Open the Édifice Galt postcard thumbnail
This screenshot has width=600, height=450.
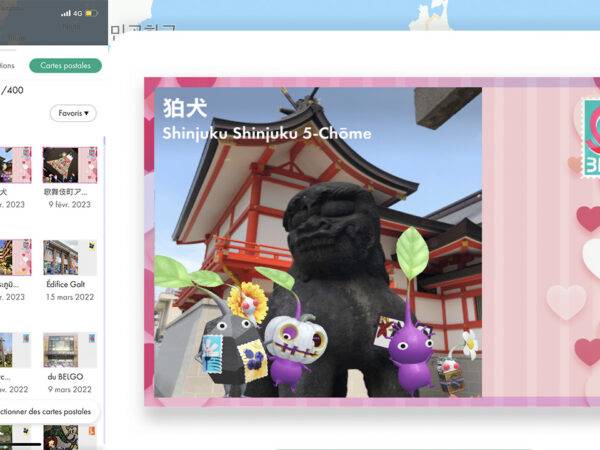(x=70, y=258)
